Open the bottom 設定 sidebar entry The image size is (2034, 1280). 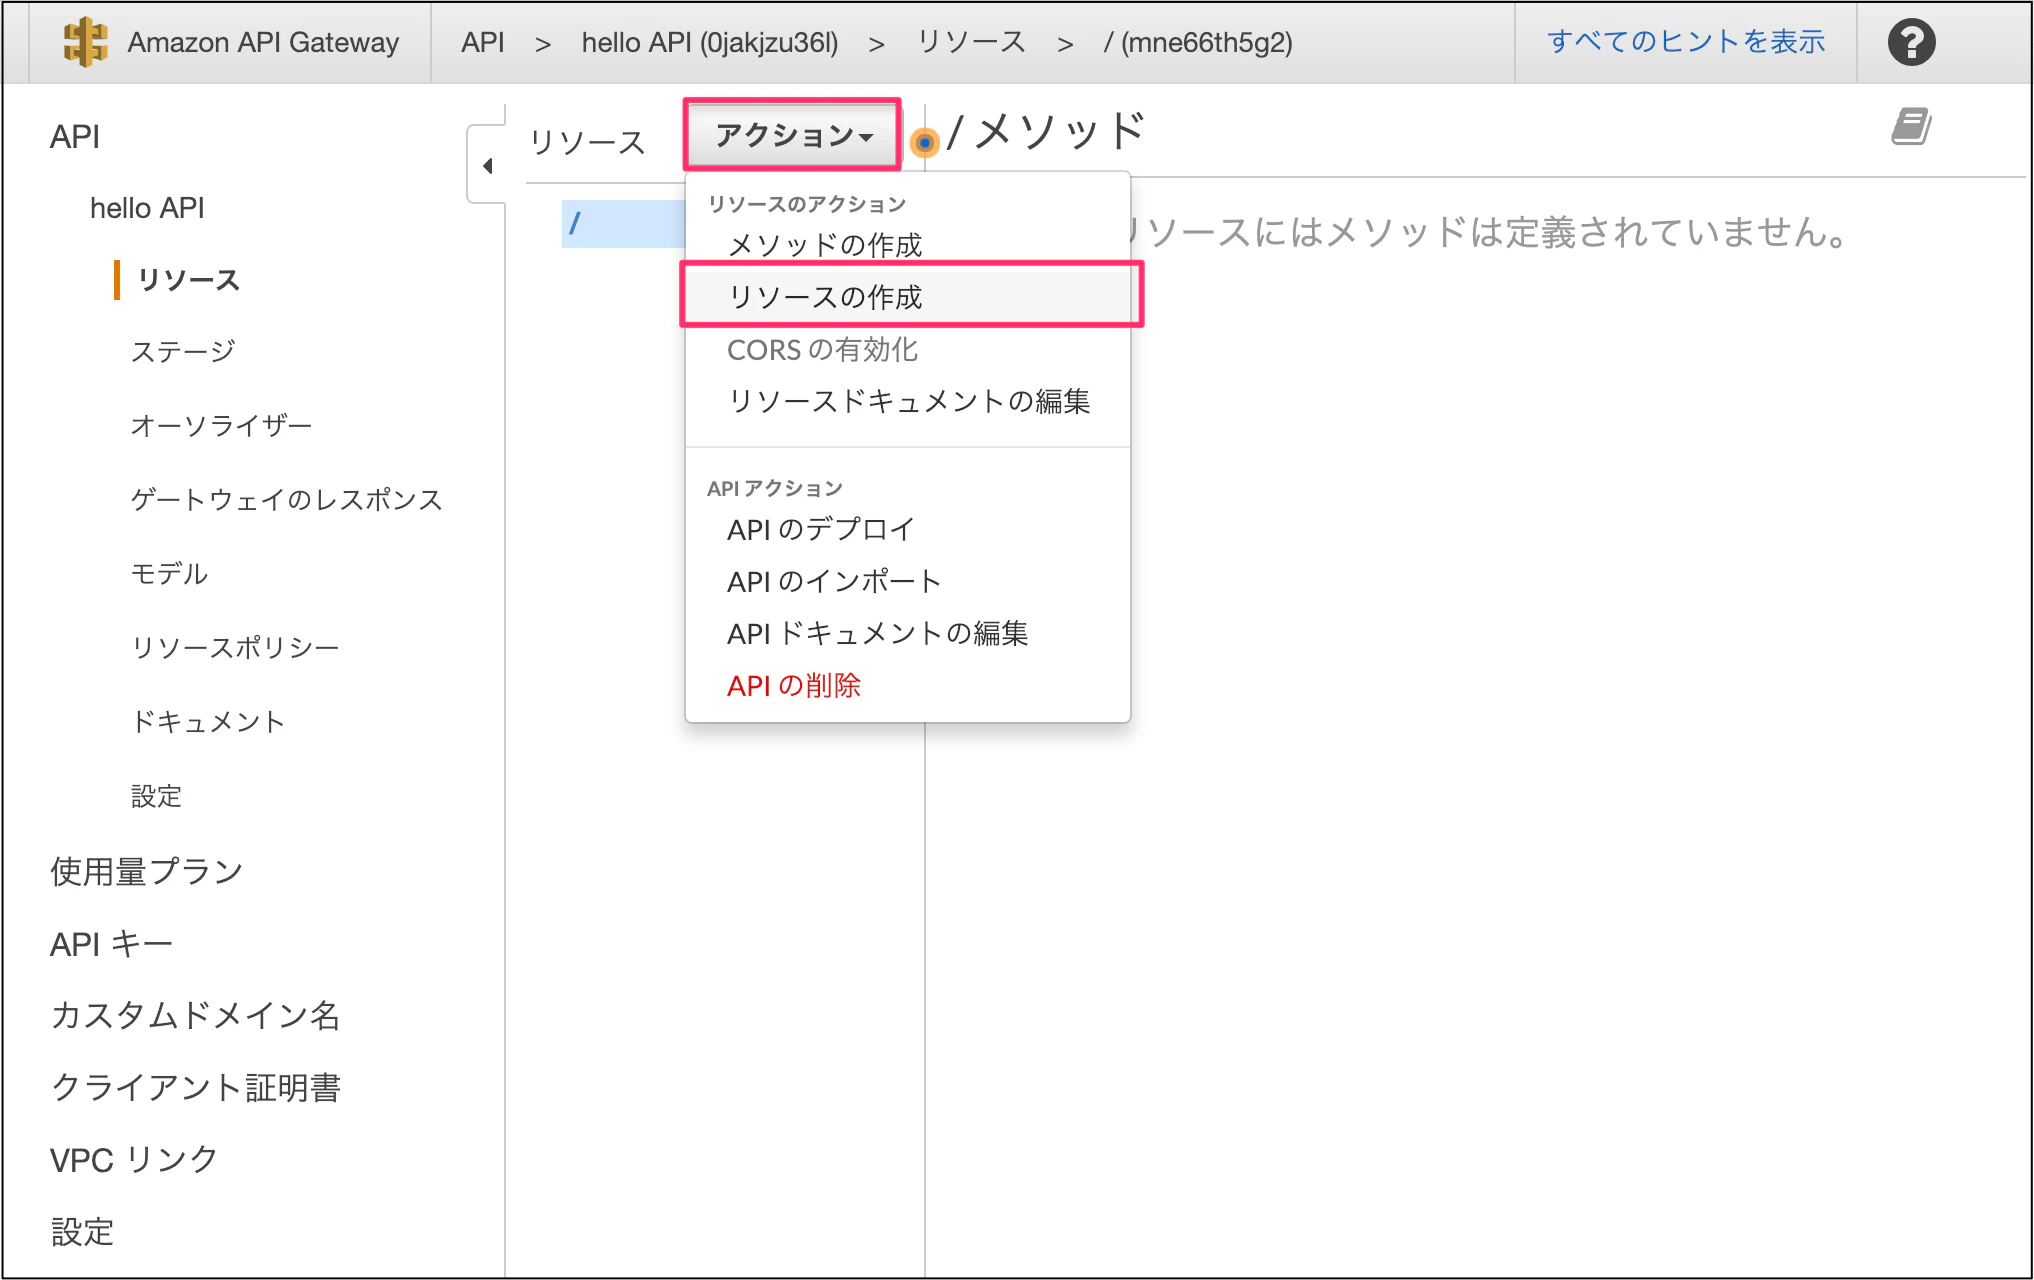click(x=82, y=1231)
